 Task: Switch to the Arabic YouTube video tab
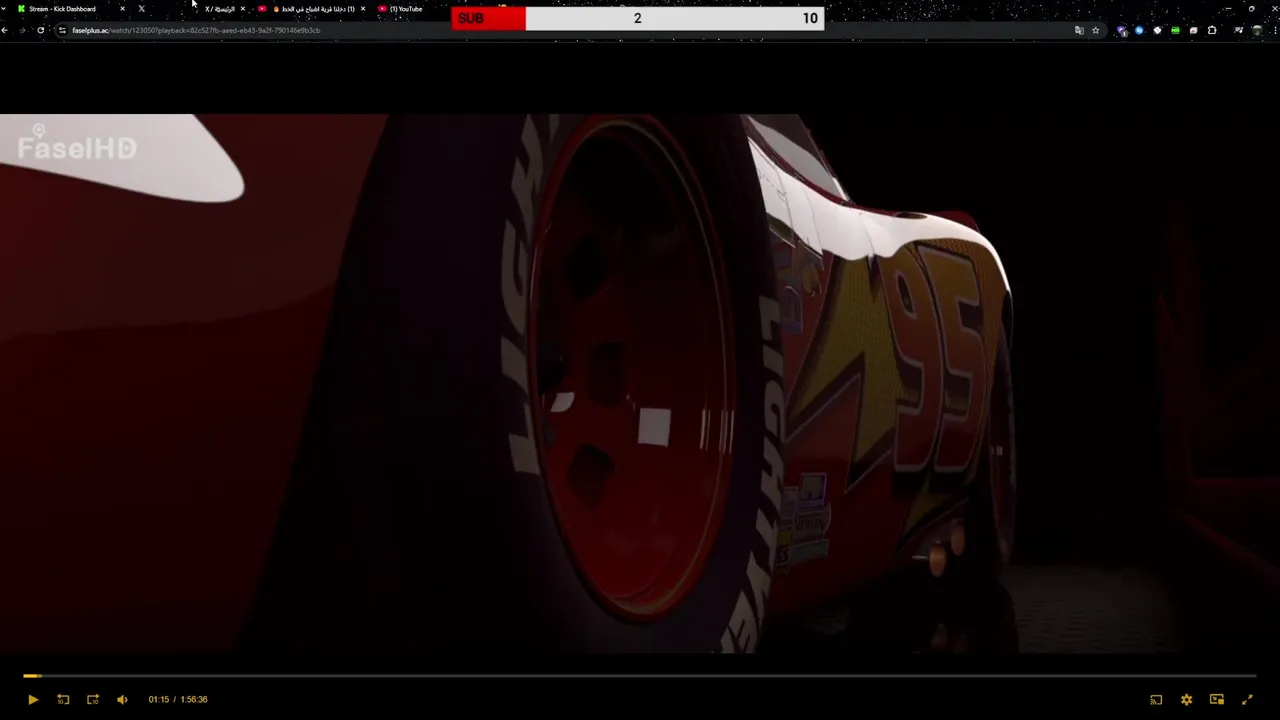(x=312, y=9)
